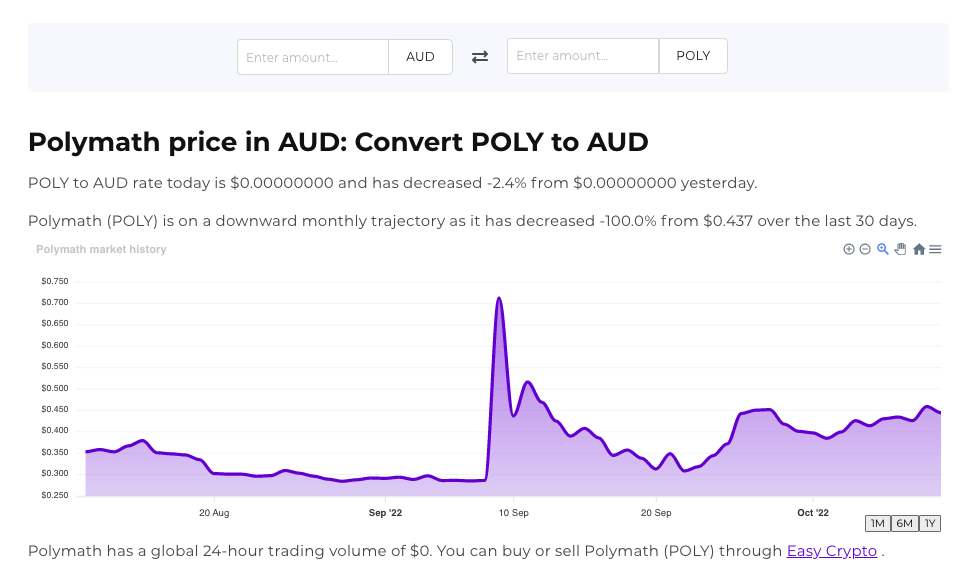This screenshot has height=585, width=968.
Task: Click the POLY amount input field
Action: (x=583, y=57)
